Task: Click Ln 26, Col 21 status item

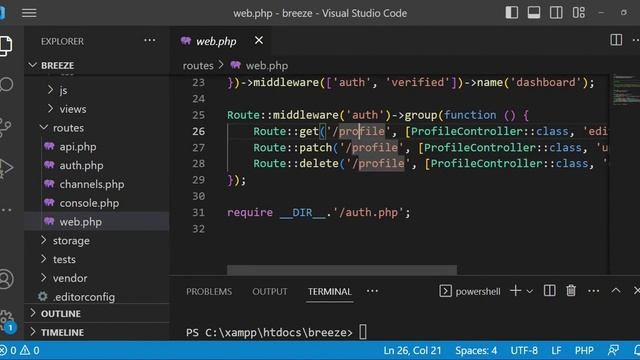Action: [x=412, y=350]
